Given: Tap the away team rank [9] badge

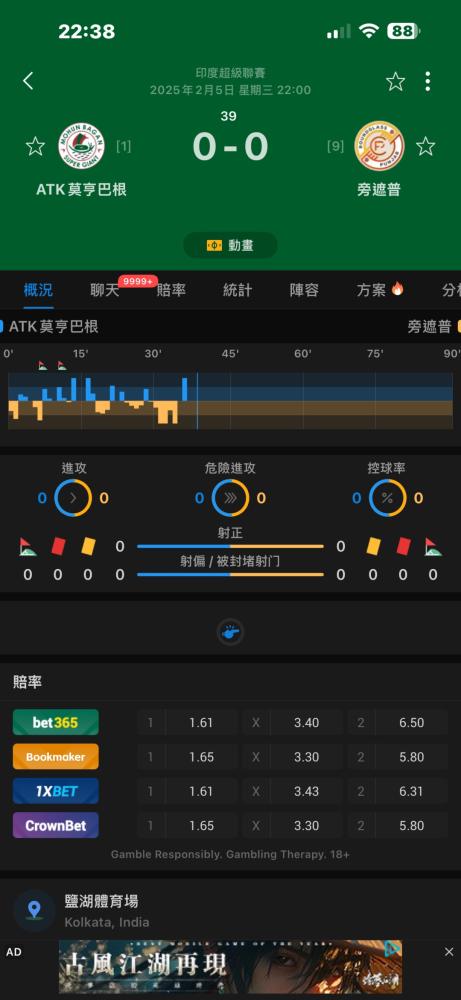Looking at the screenshot, I should [x=335, y=147].
